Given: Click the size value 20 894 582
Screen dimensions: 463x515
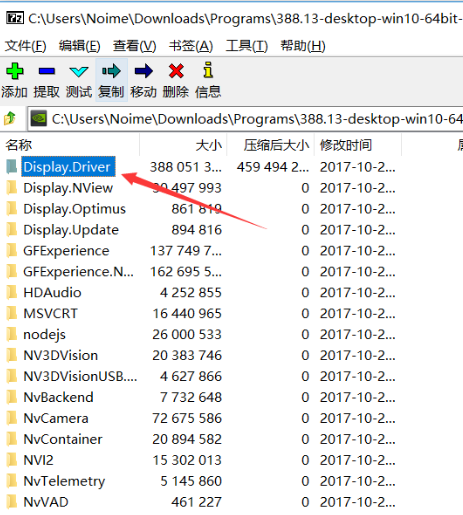Looking at the screenshot, I should click(x=187, y=439).
